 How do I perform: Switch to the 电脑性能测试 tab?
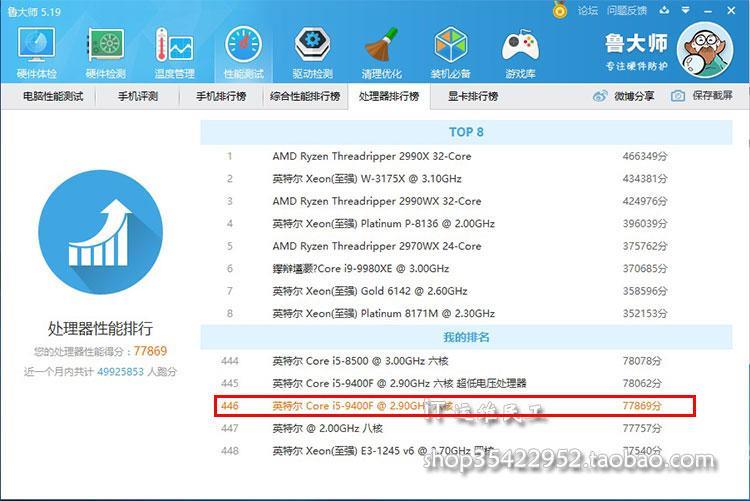[53, 97]
